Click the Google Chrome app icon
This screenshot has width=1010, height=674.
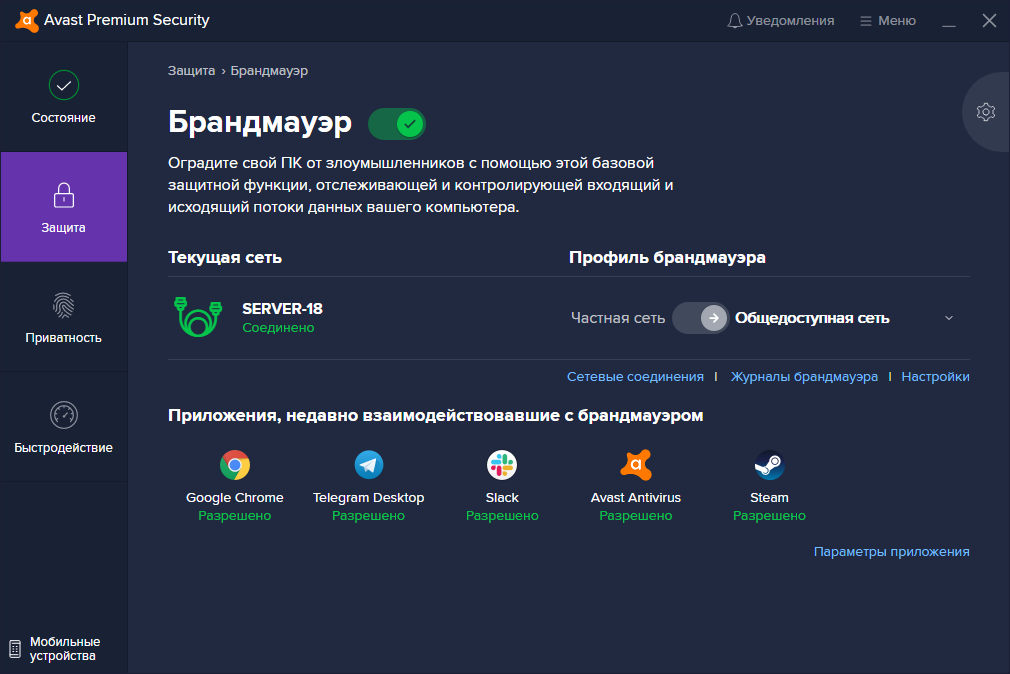pos(235,465)
